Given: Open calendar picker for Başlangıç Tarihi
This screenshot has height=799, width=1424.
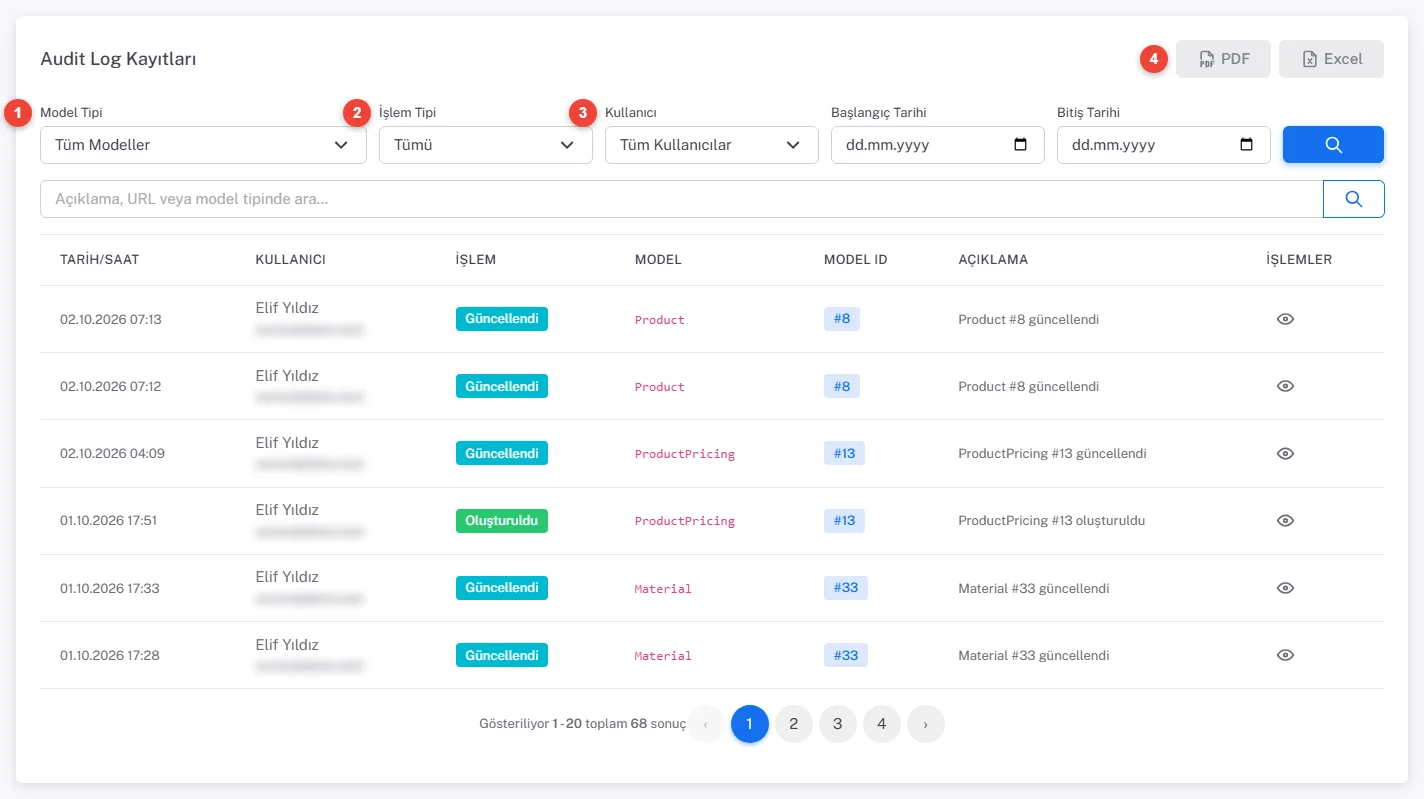Looking at the screenshot, I should point(1021,145).
